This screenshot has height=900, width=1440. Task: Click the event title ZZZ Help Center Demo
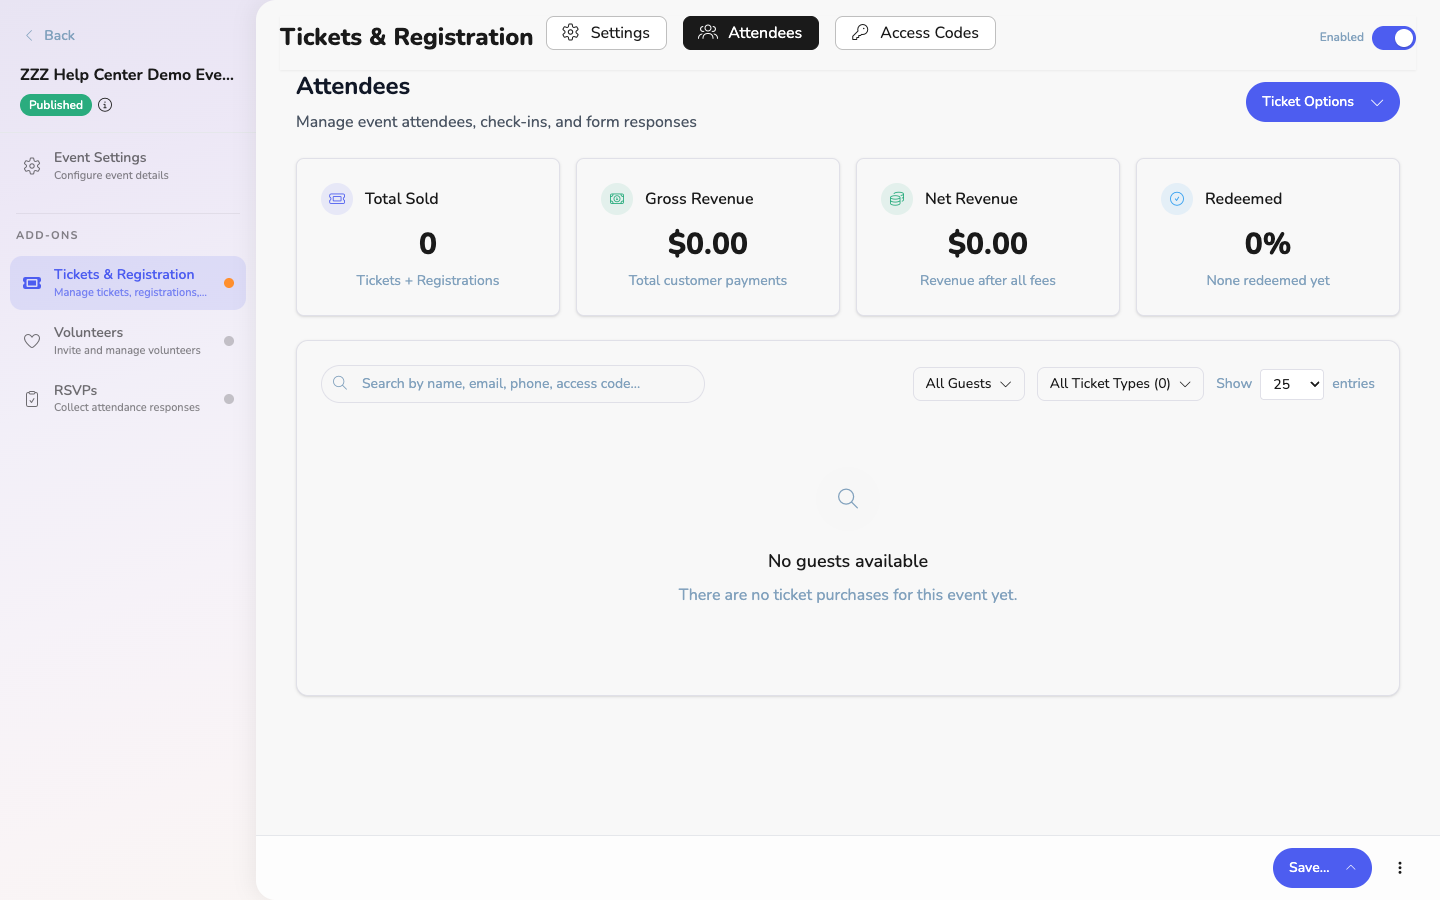tap(127, 75)
